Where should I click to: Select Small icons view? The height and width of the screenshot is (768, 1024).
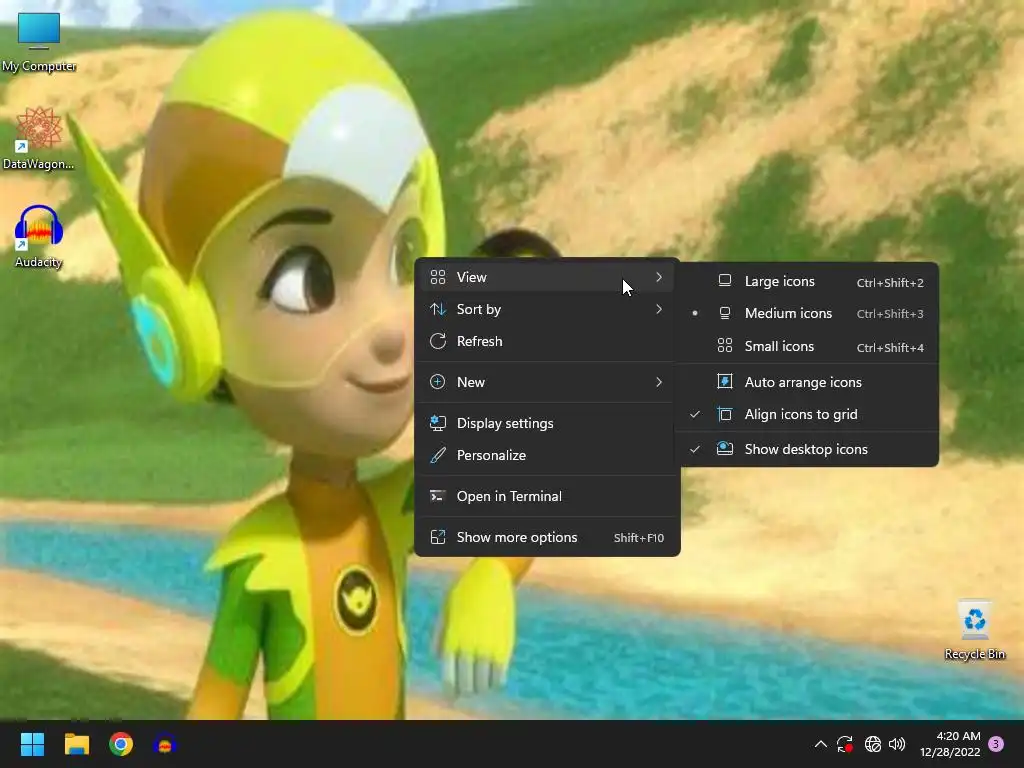(x=807, y=346)
